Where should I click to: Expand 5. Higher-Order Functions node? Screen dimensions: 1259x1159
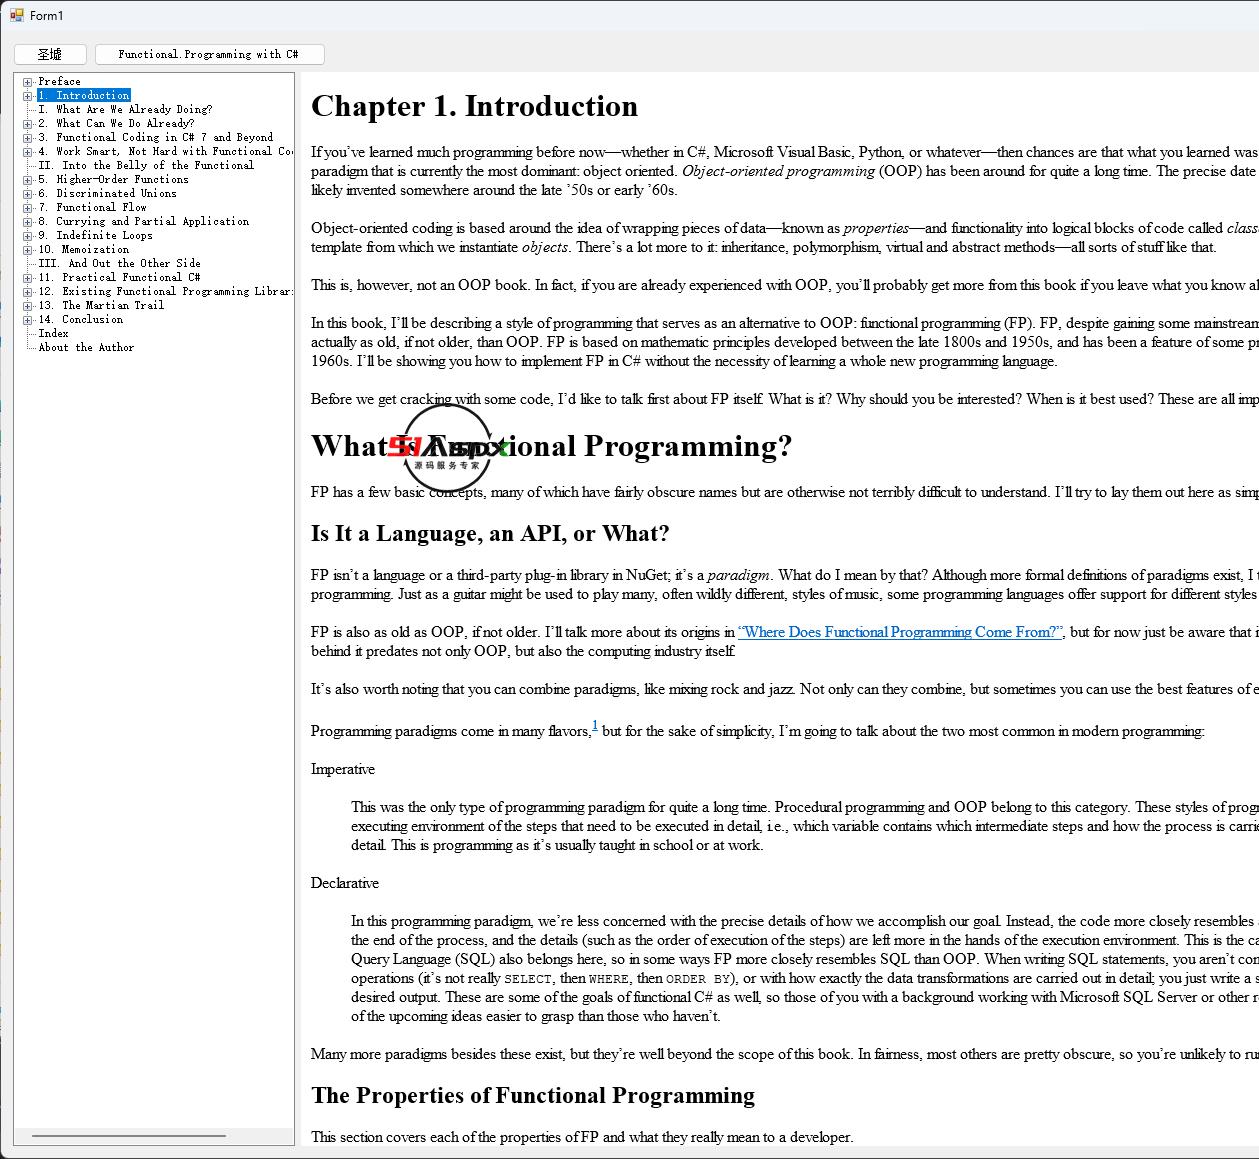(28, 180)
